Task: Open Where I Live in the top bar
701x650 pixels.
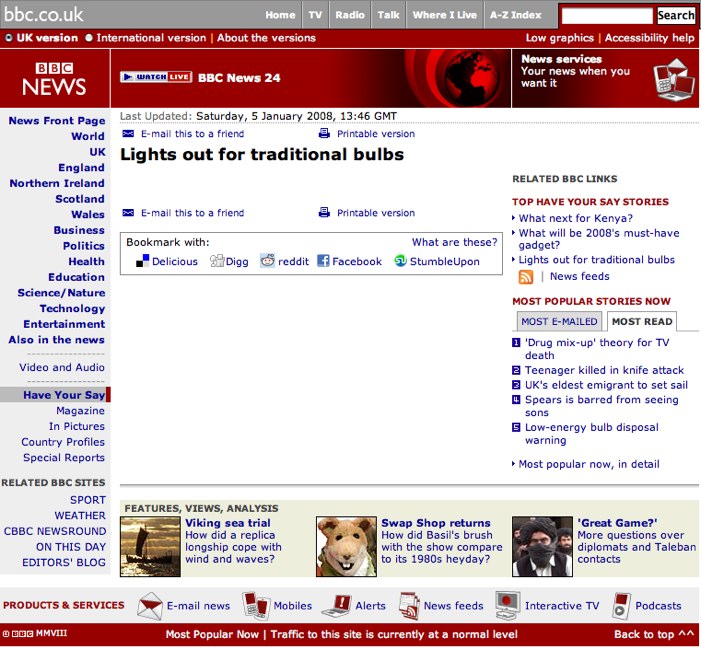Action: point(444,15)
